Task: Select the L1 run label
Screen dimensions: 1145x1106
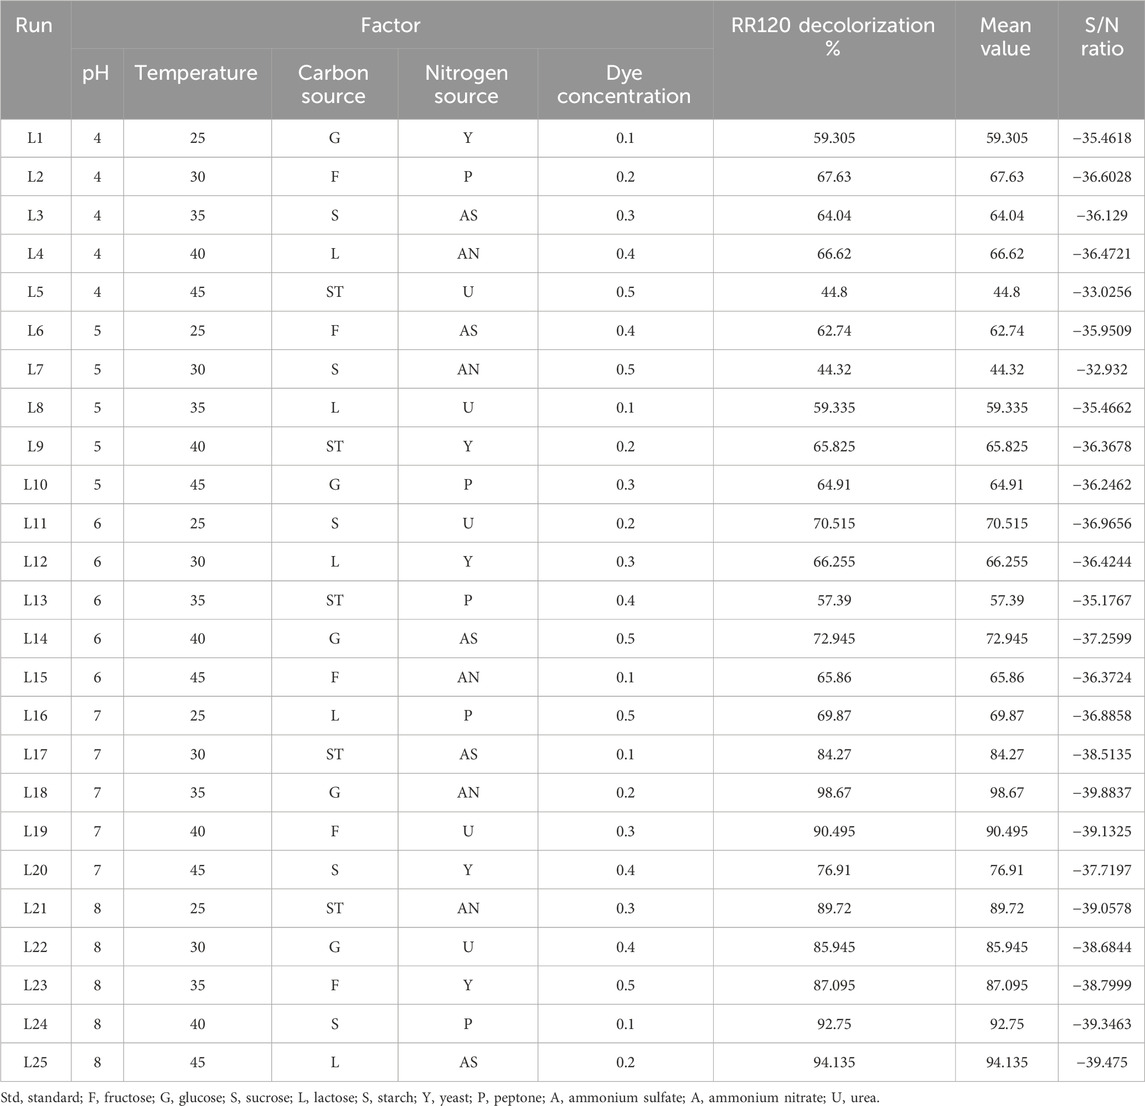Action: click(36, 139)
